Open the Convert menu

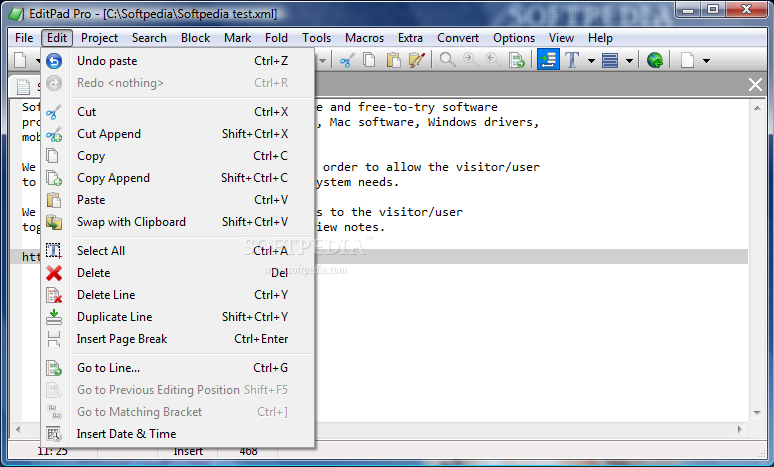[458, 38]
